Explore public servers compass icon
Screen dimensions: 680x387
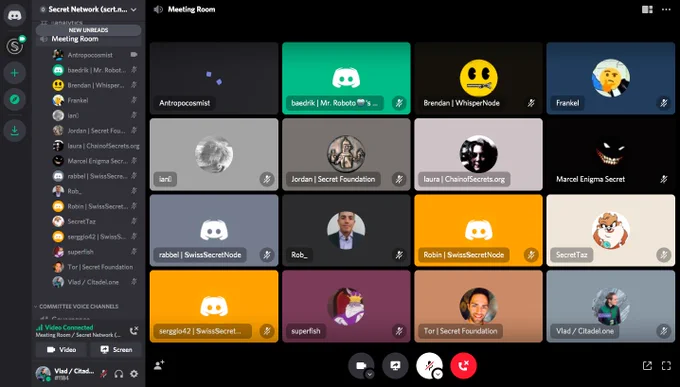point(15,100)
